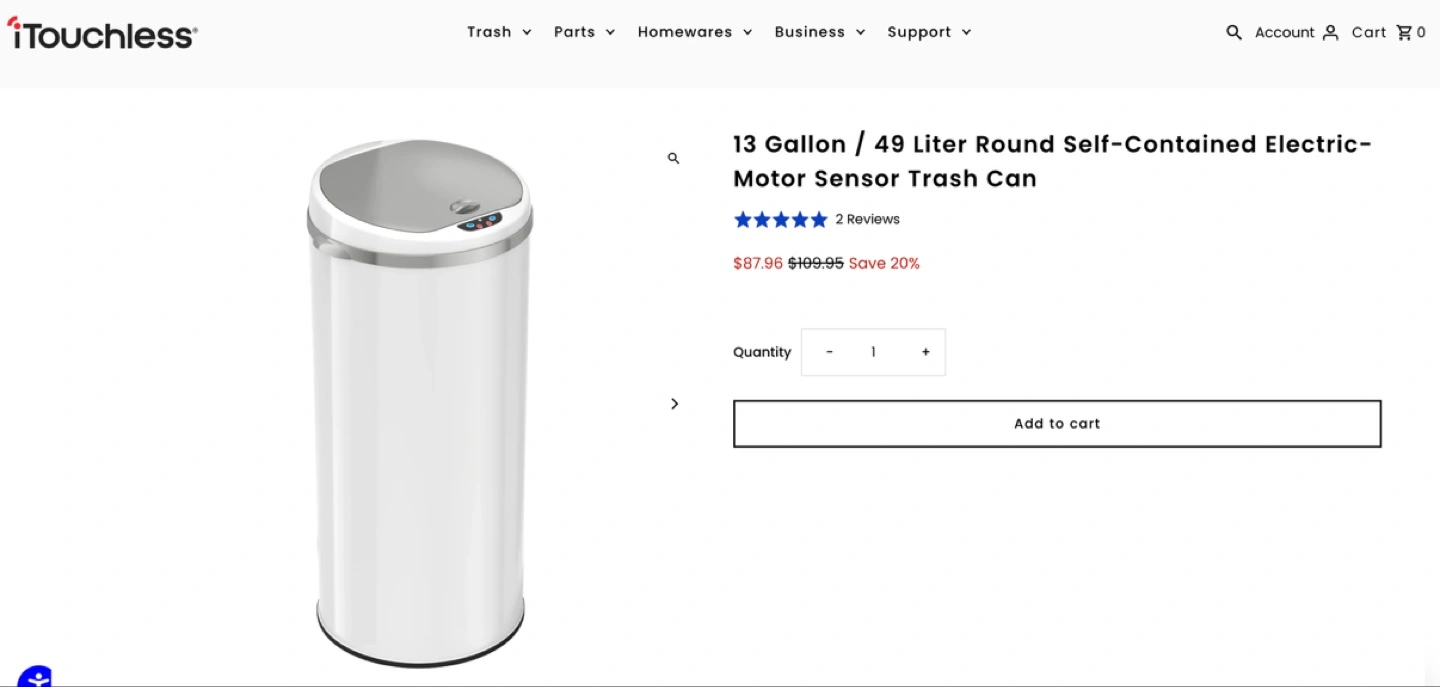Screen dimensions: 1440x687
Task: Click the Account text link
Action: tap(1284, 32)
